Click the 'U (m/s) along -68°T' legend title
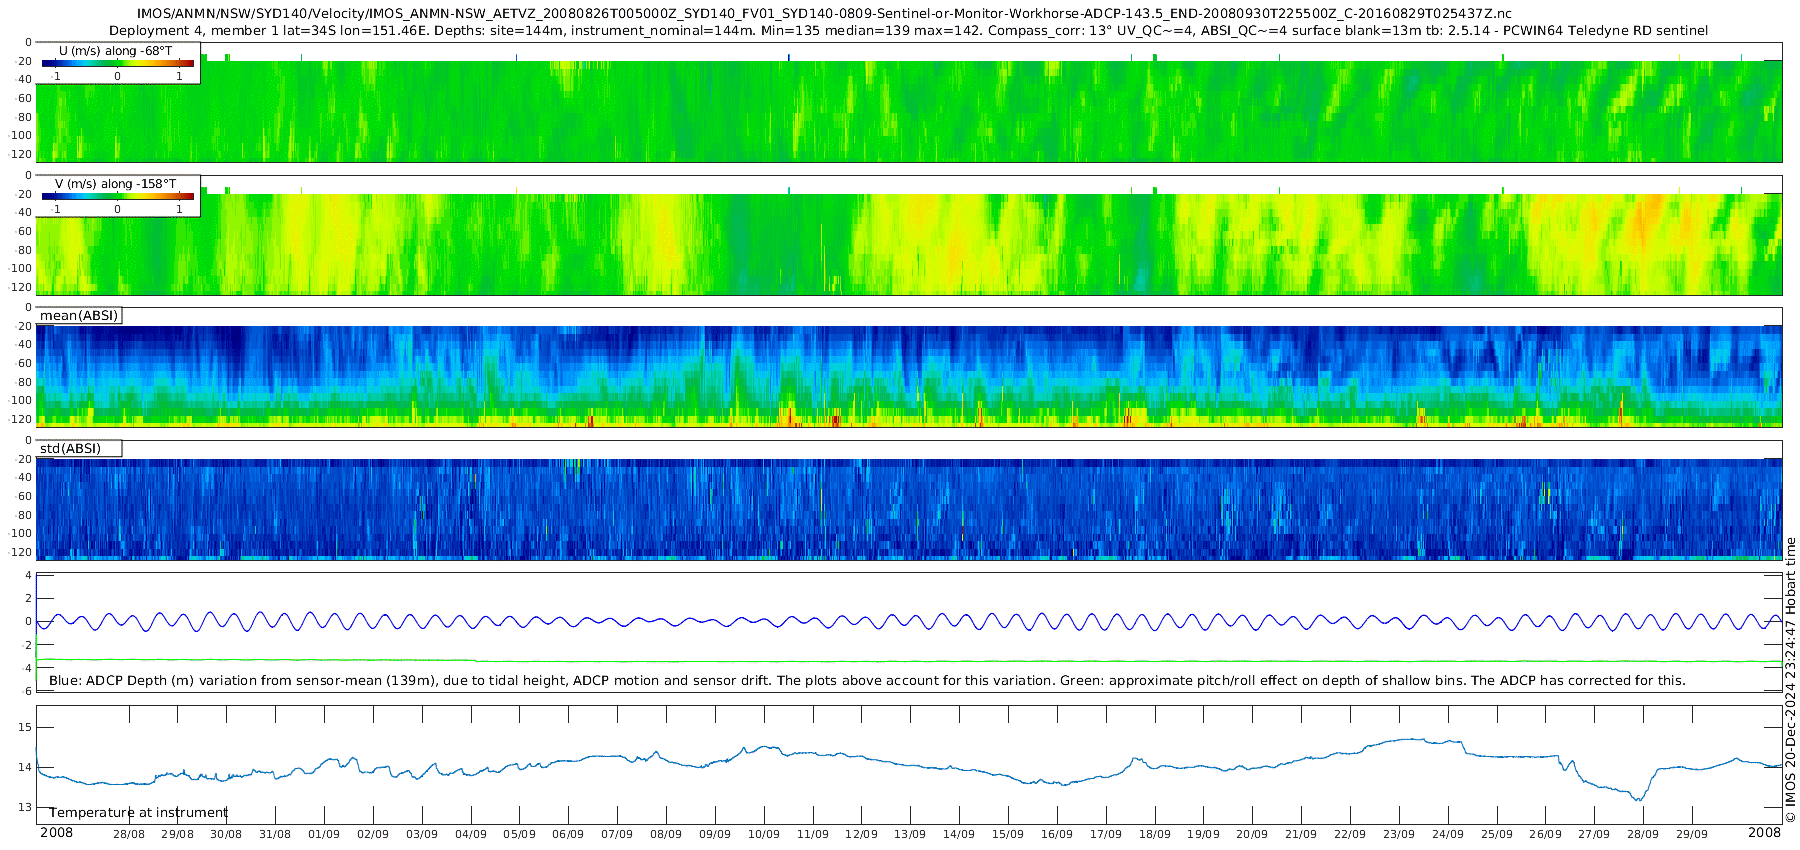The width and height of the screenshot is (1800, 850). pos(115,51)
